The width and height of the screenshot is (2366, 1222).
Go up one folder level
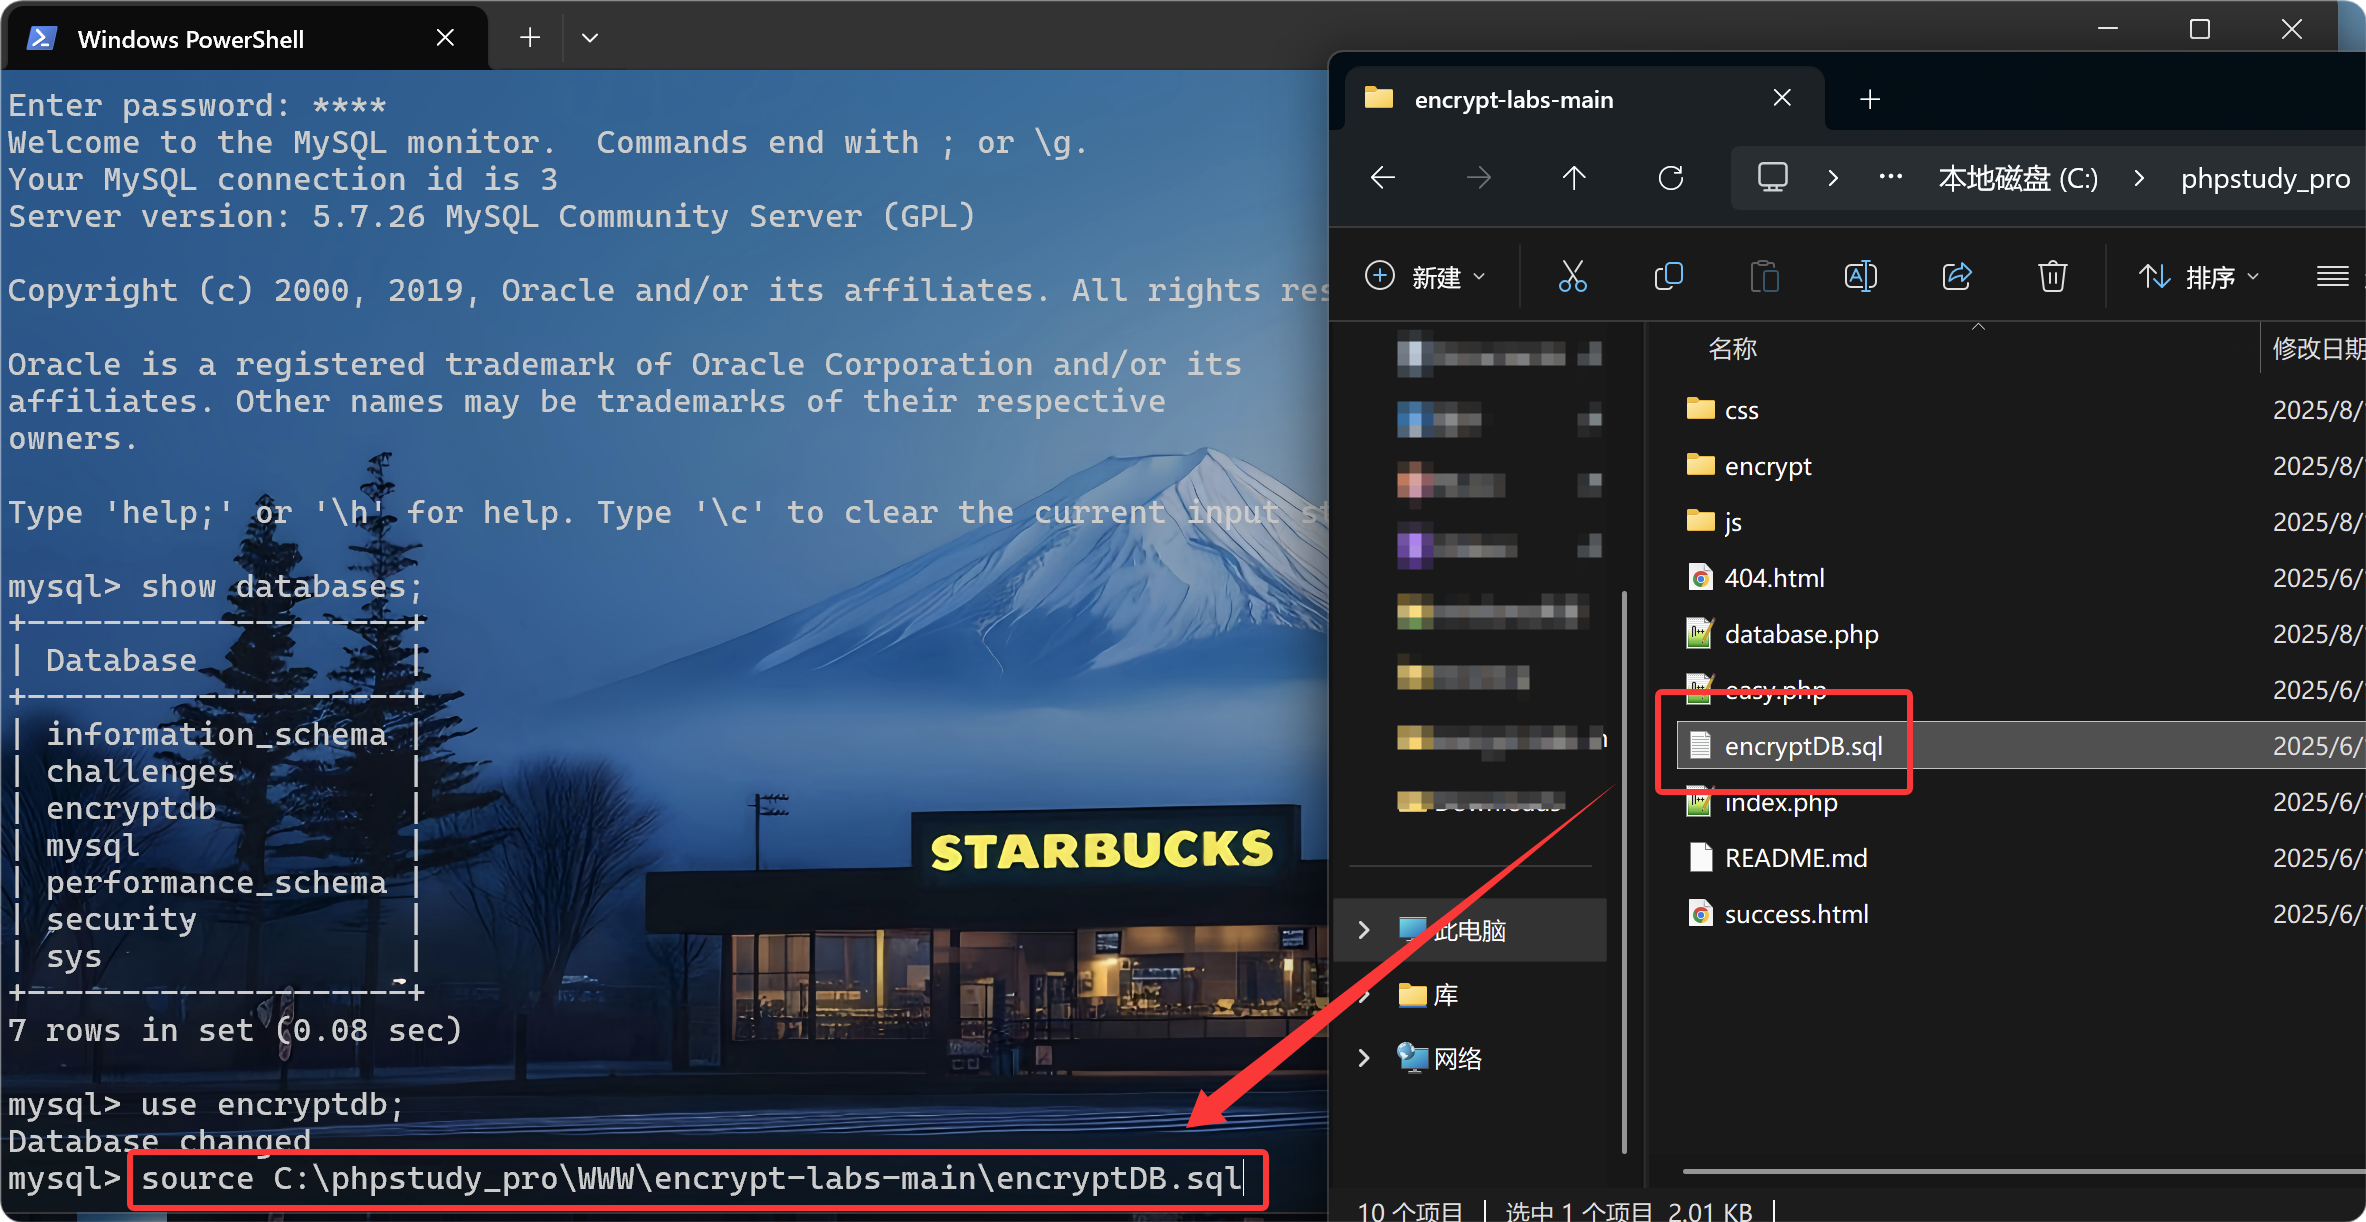point(1574,178)
